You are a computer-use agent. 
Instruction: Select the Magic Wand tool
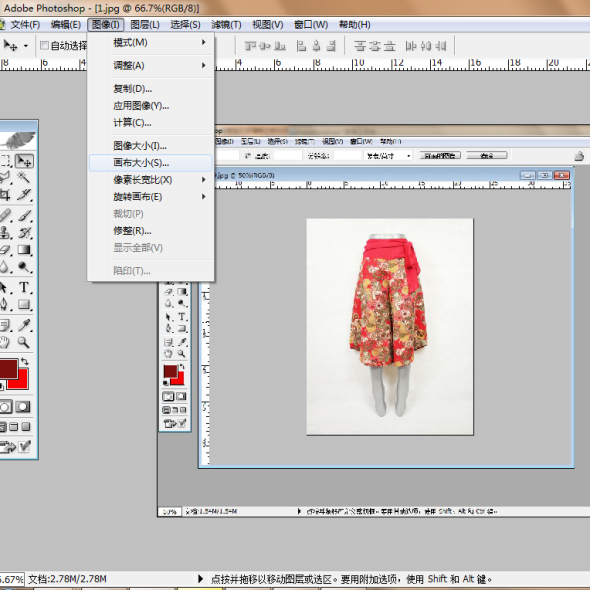point(23,177)
